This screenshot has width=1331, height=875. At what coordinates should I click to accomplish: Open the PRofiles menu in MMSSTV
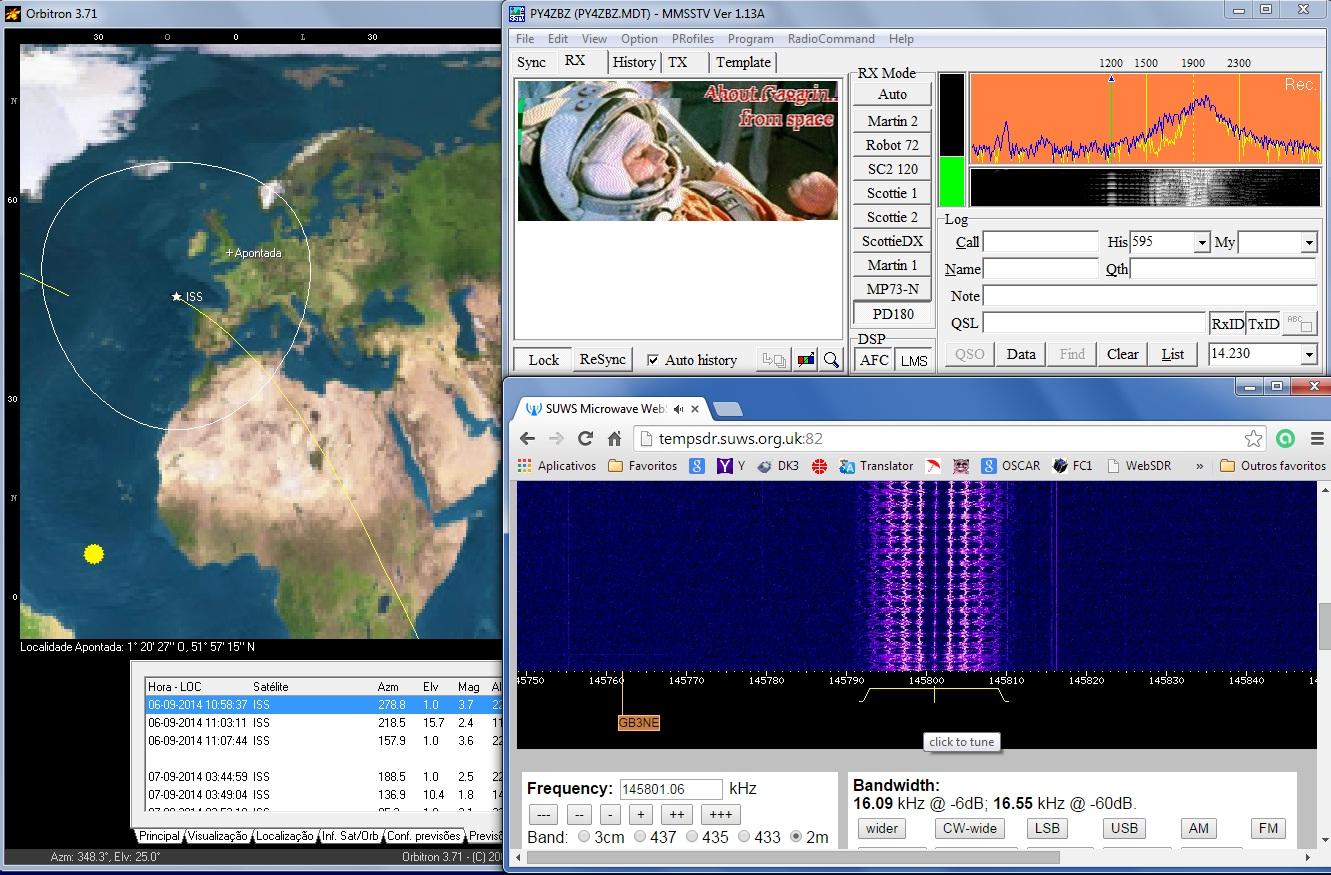[x=692, y=39]
